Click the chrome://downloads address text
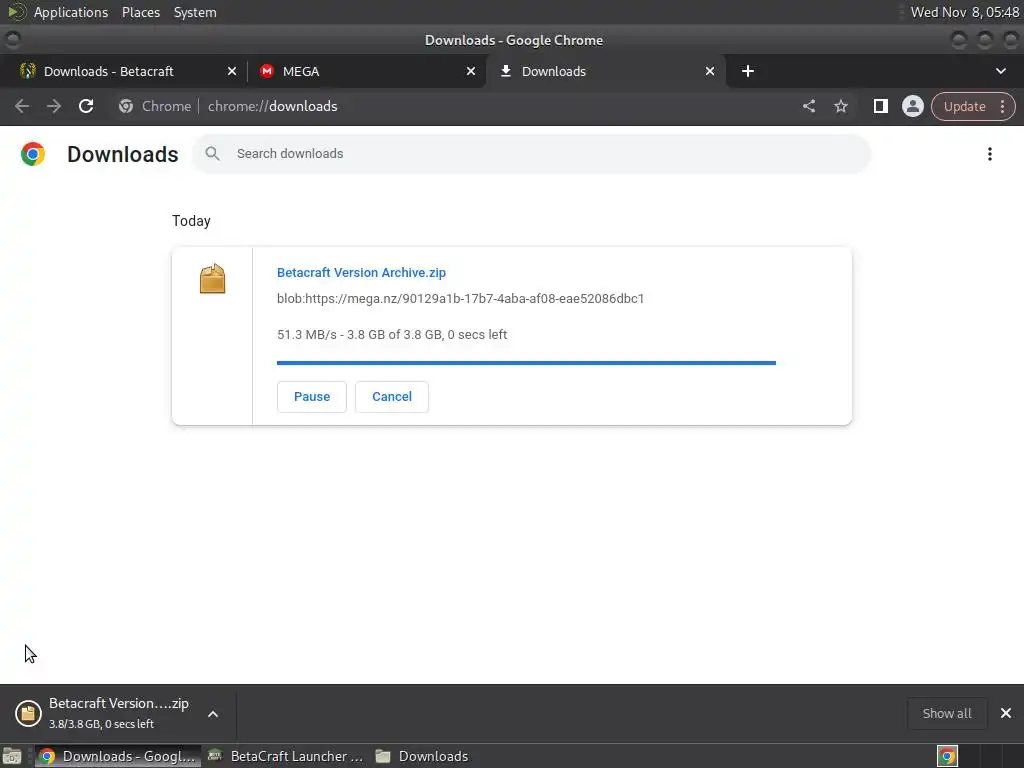 pyautogui.click(x=273, y=106)
